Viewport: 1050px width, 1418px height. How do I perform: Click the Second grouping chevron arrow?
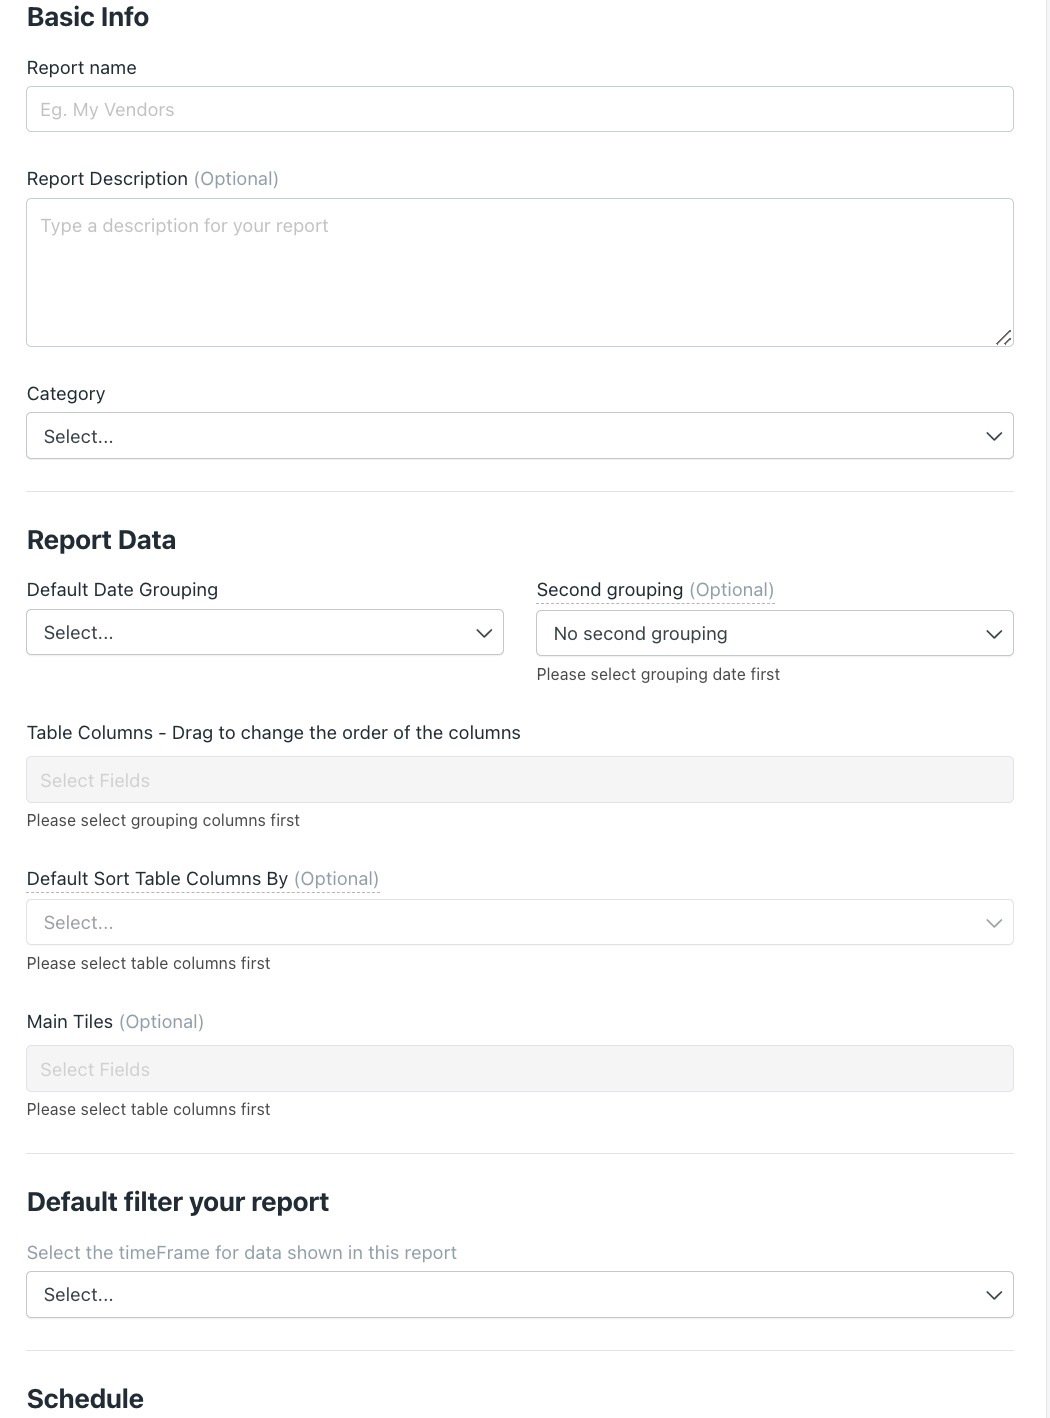click(993, 634)
